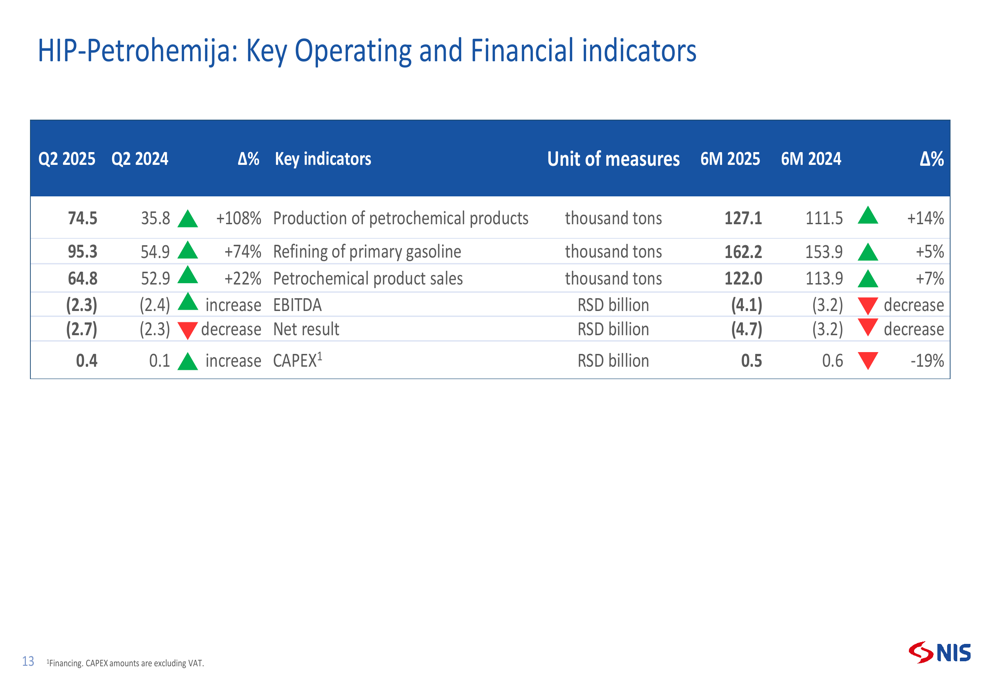1000x685 pixels.
Task: Click the green arrow beside +22%
Action: pyautogui.click(x=188, y=276)
